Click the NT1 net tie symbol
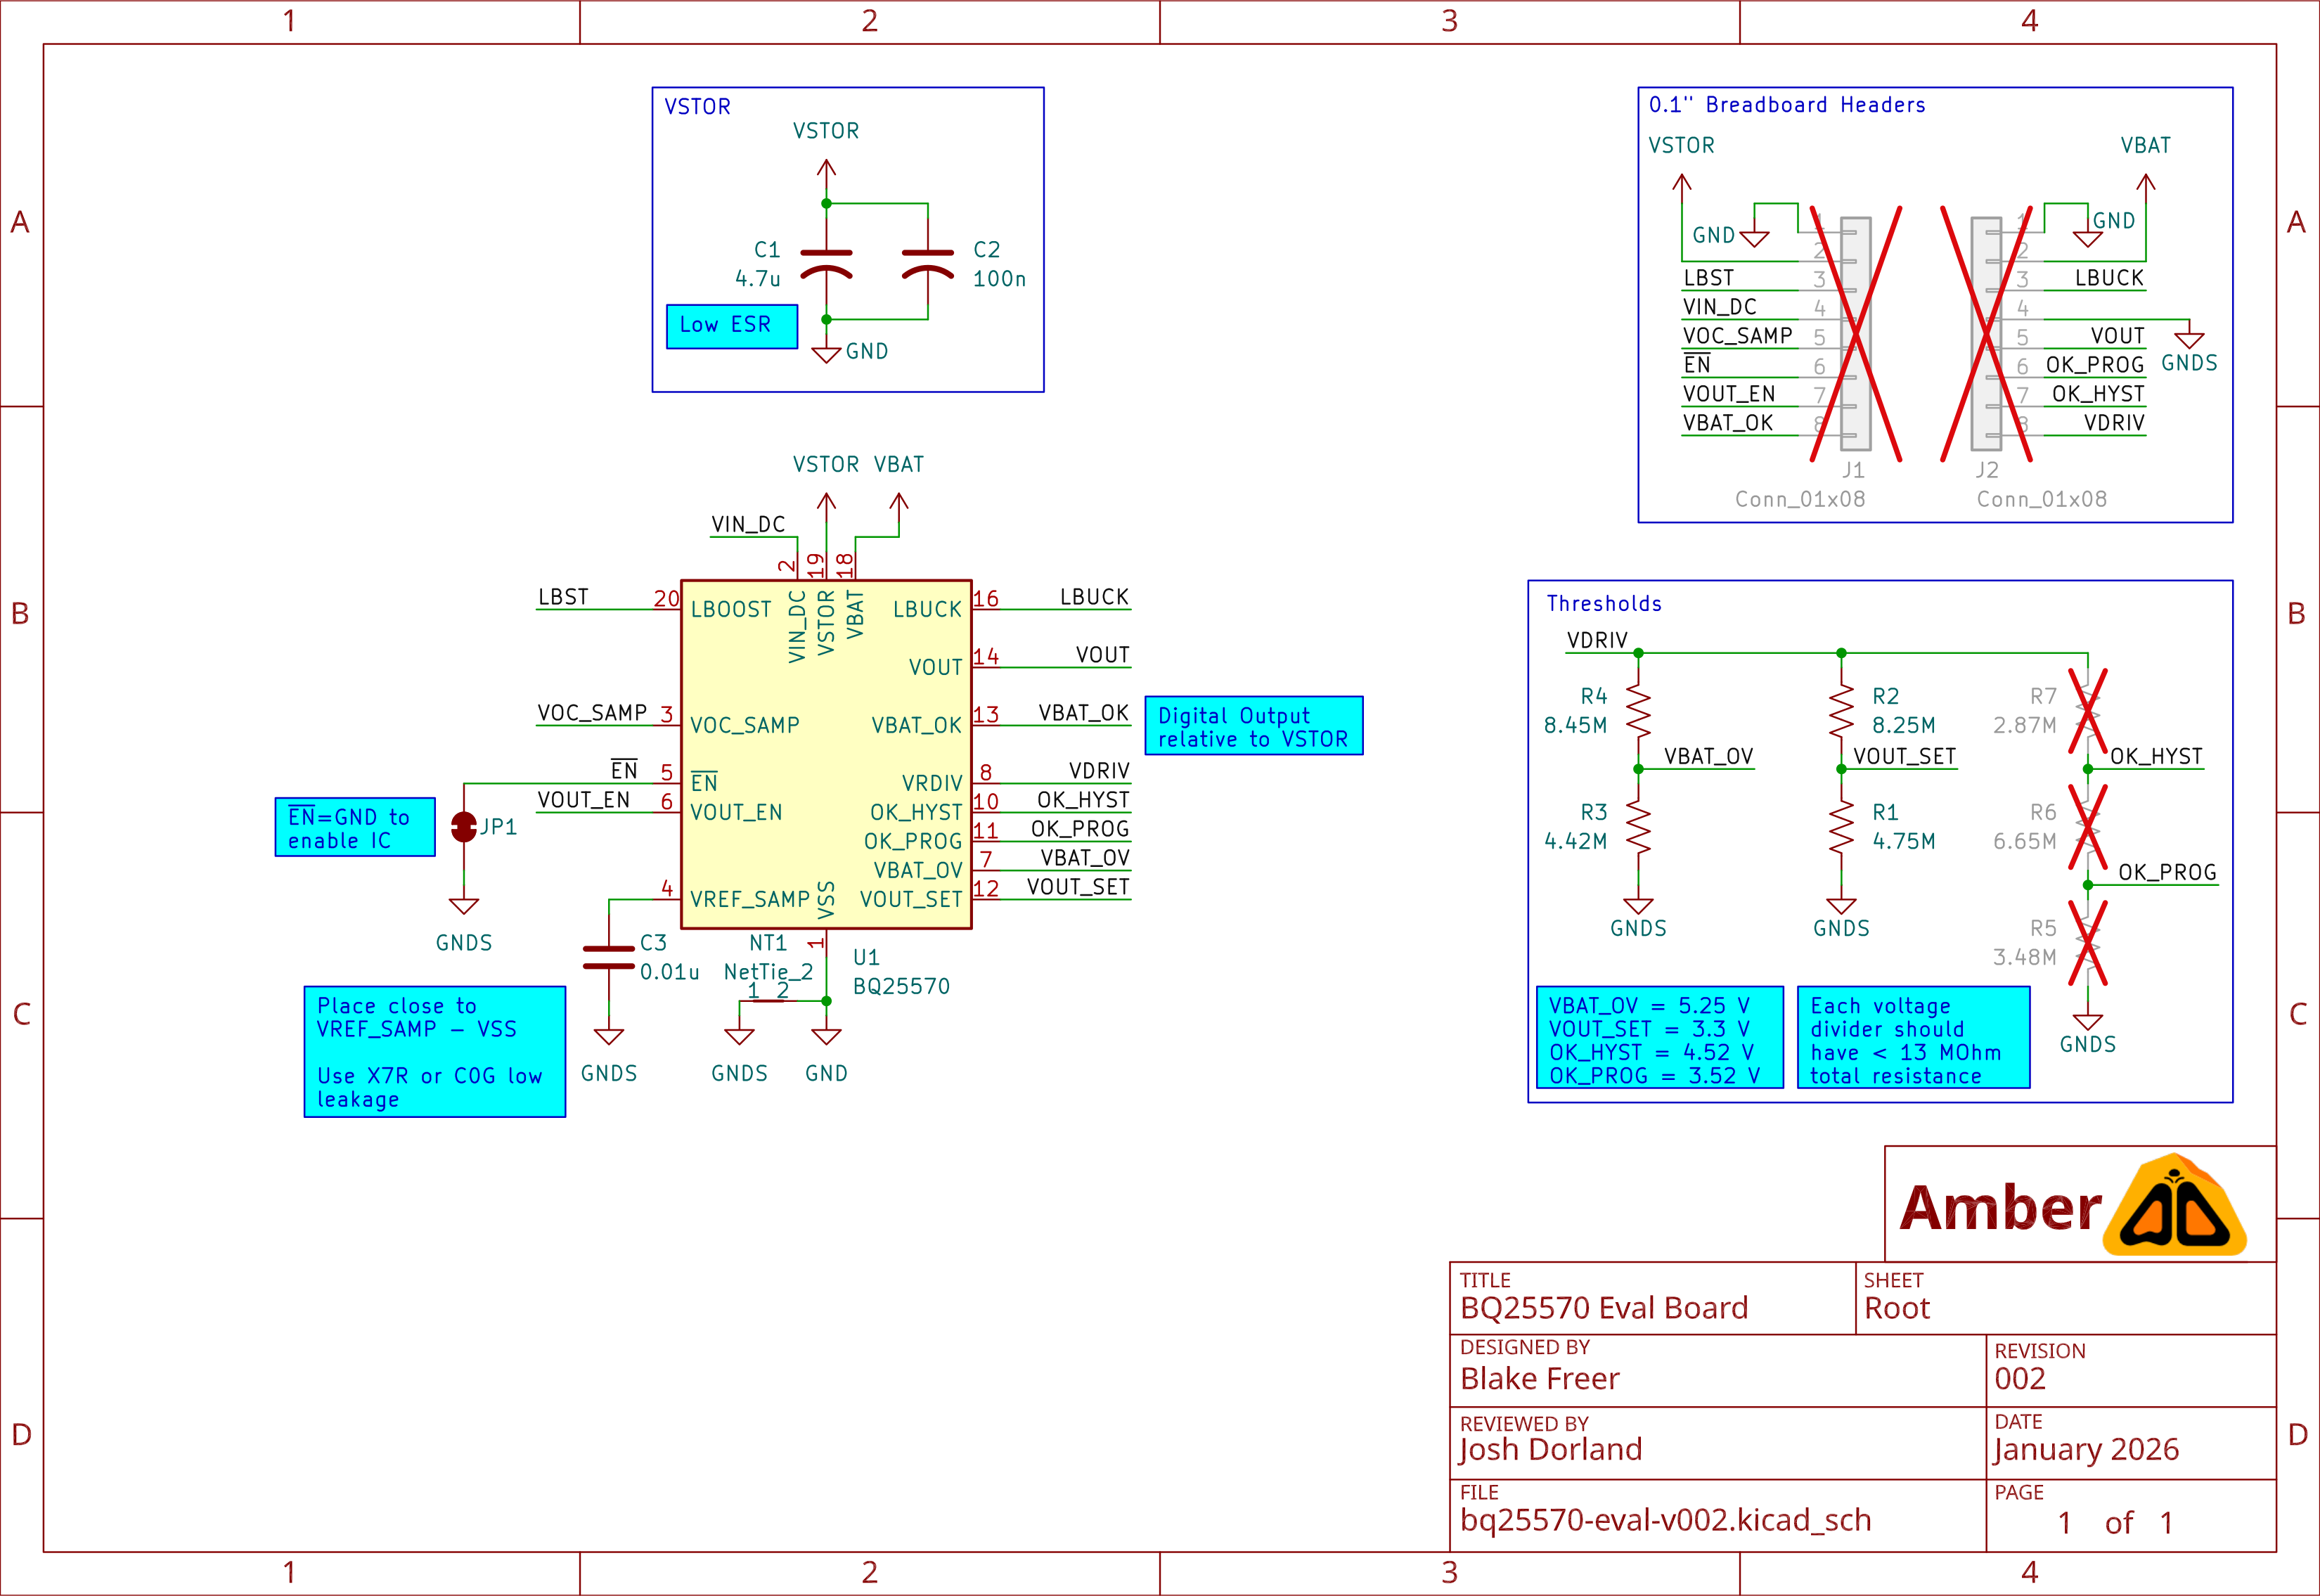This screenshot has height=1596, width=2320. (x=768, y=1000)
